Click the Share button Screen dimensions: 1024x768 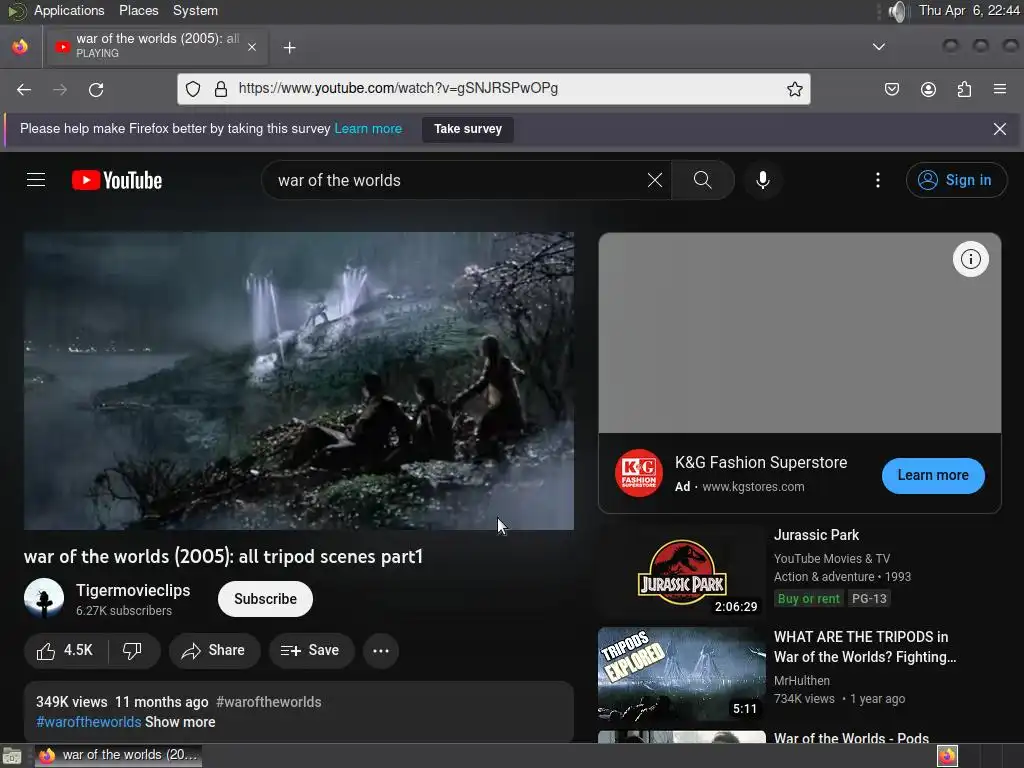[x=214, y=650]
